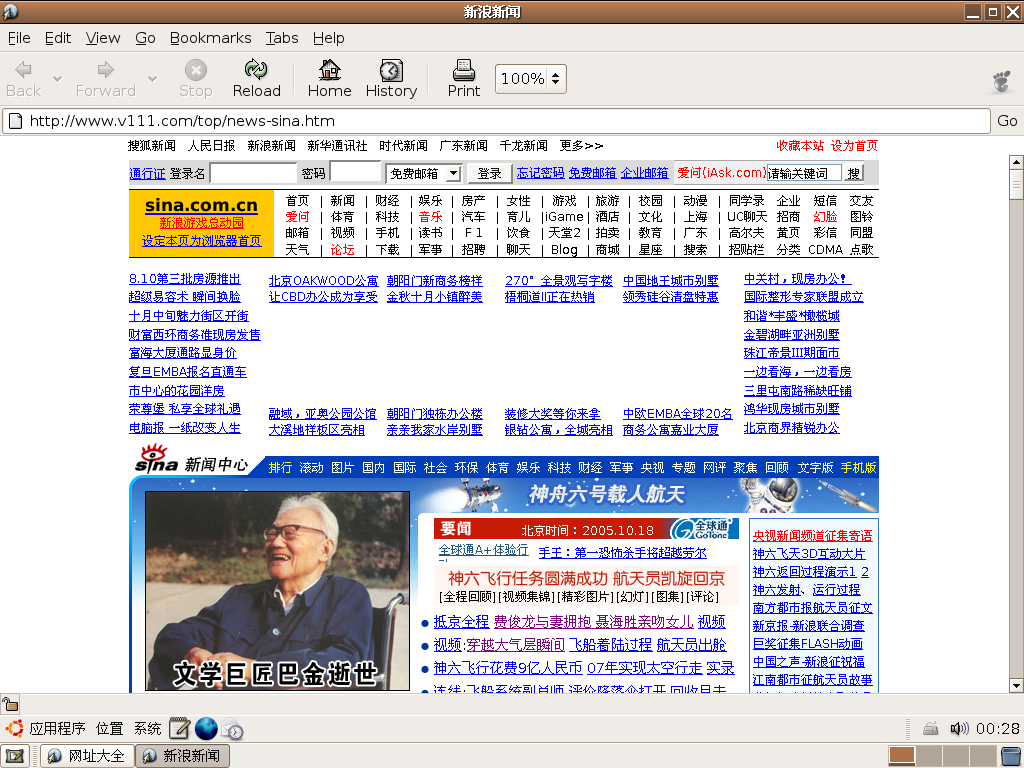Open the Edit menu
Viewport: 1024px width, 768px height.
click(x=57, y=38)
